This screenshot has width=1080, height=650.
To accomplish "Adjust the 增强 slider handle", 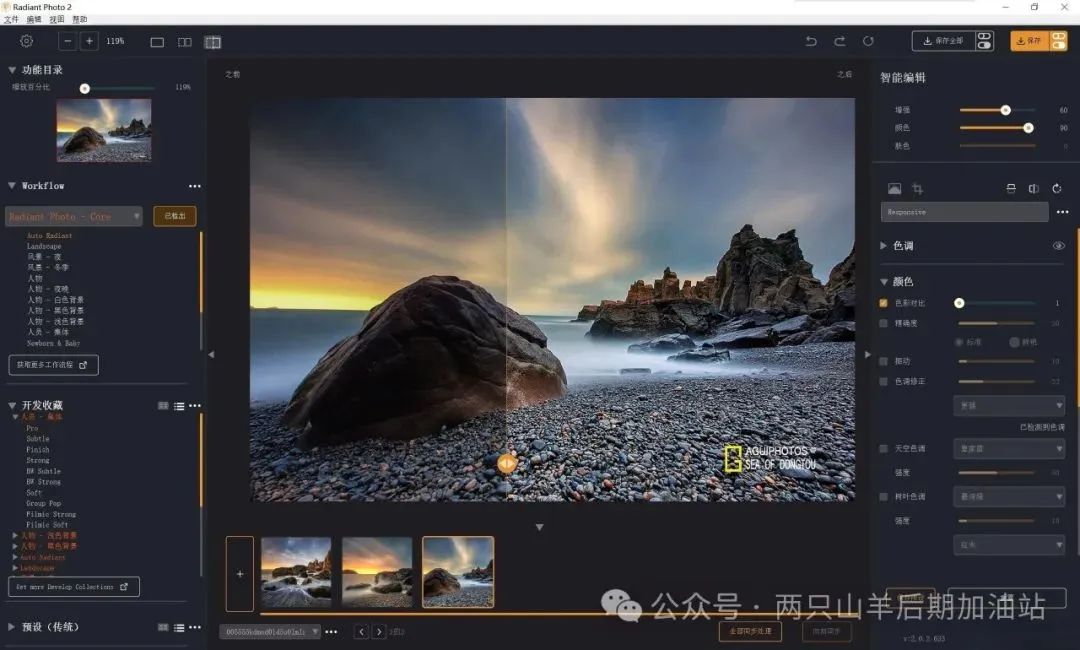I will tap(1006, 110).
